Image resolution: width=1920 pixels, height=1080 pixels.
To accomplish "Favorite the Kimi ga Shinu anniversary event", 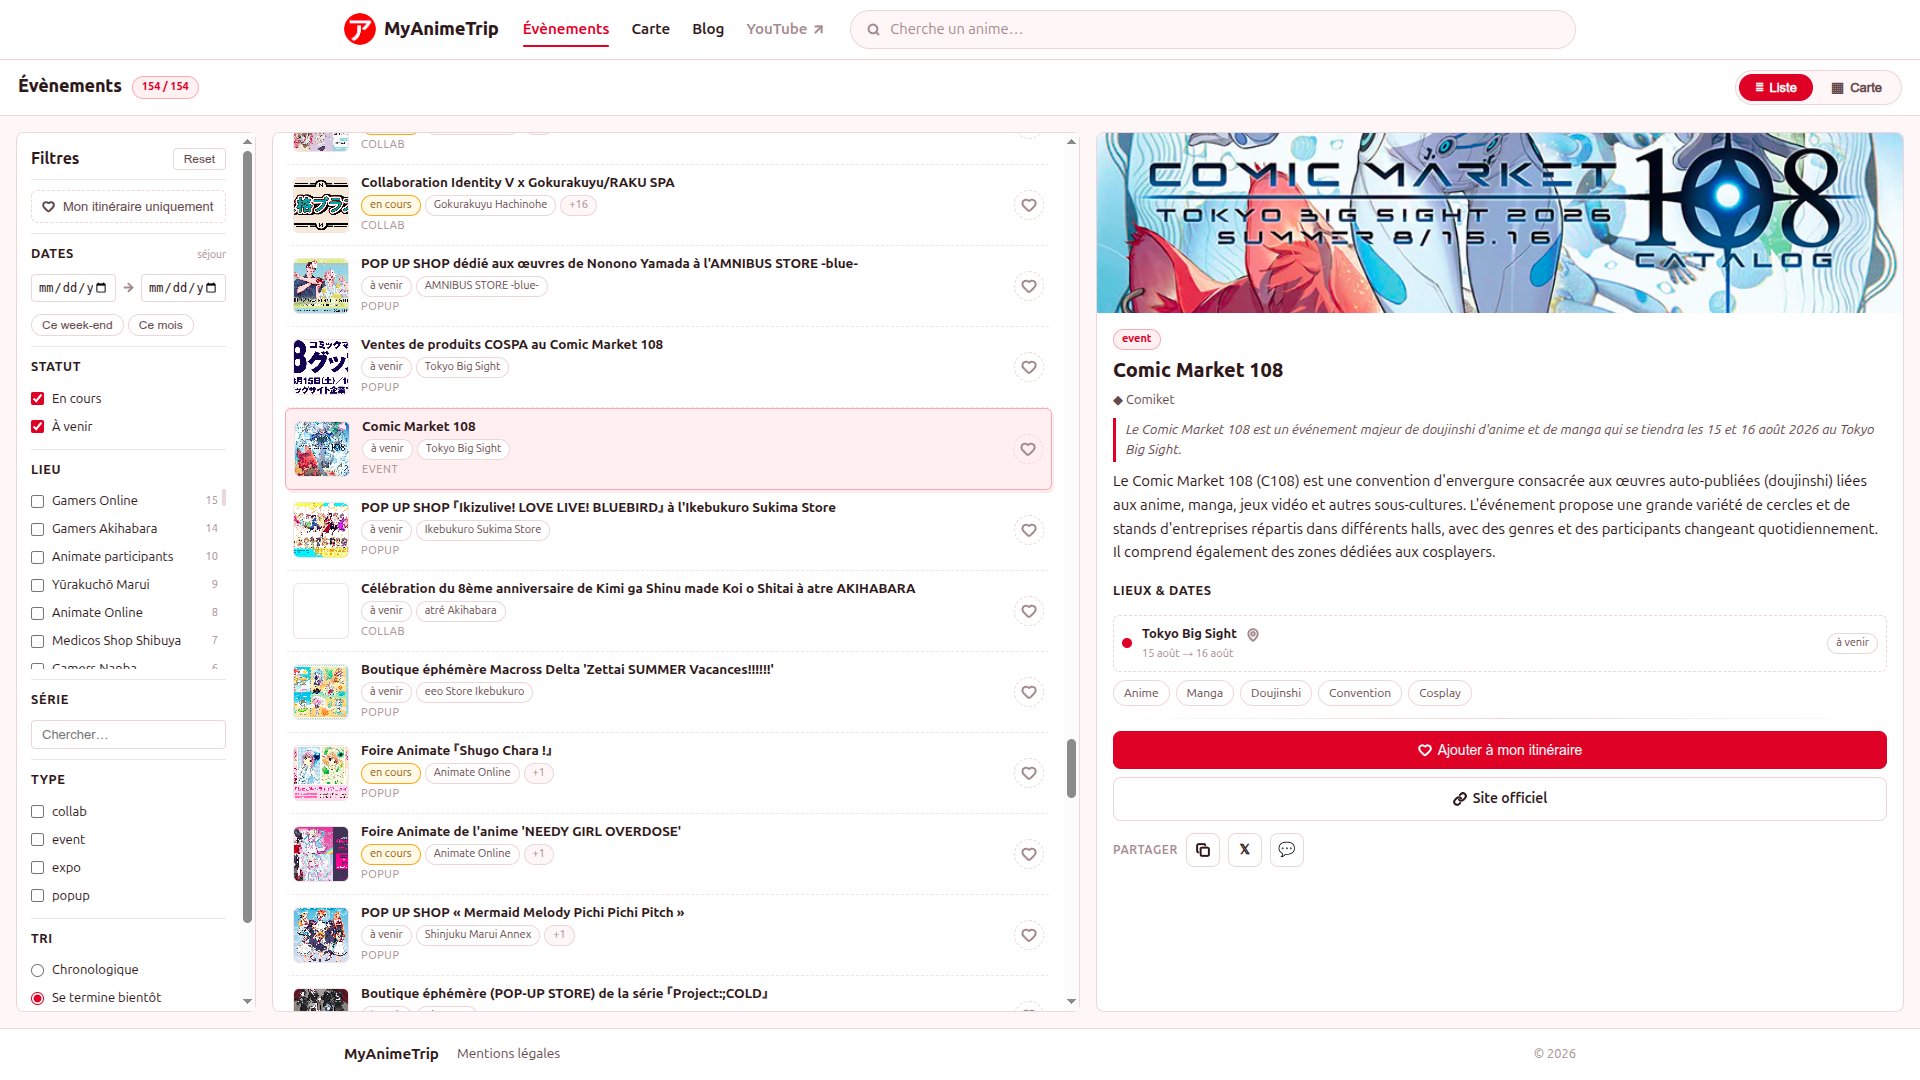I will tap(1028, 611).
